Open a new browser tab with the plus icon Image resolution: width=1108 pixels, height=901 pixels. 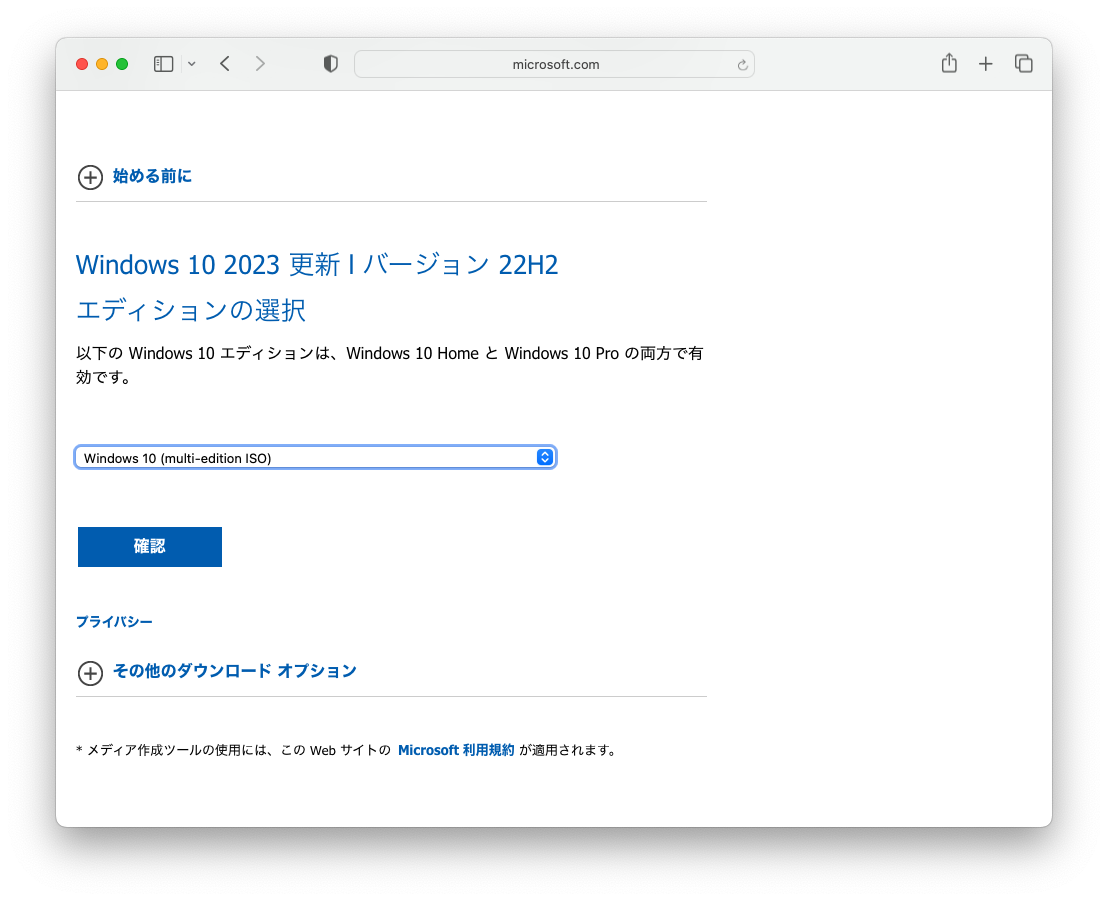[986, 63]
